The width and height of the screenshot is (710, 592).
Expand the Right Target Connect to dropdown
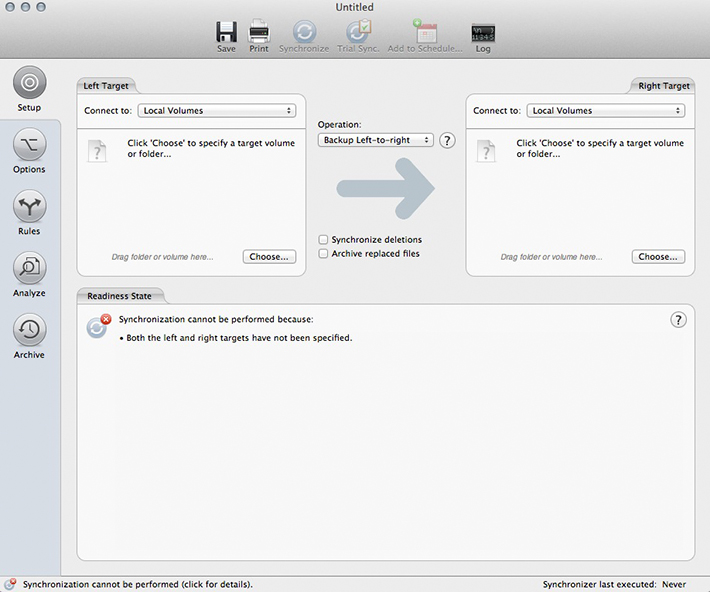(607, 111)
